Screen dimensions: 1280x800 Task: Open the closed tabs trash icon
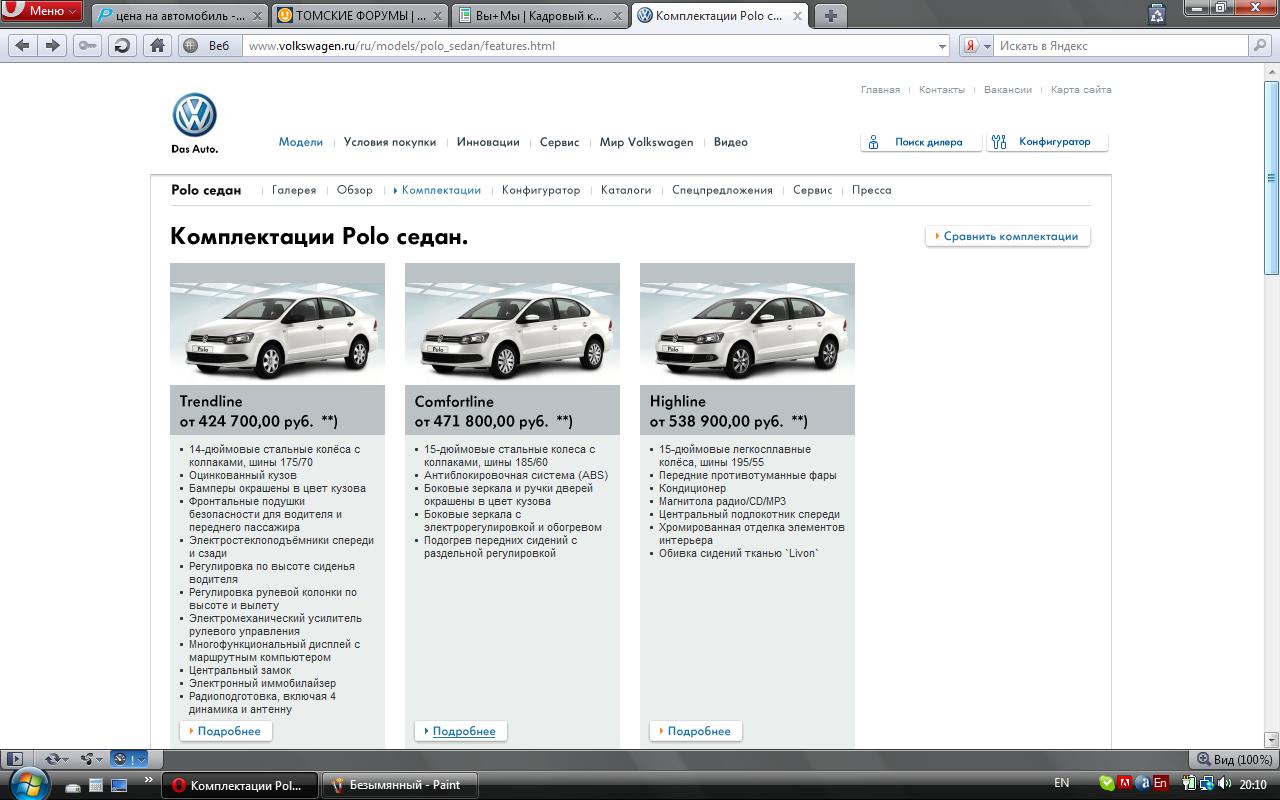coord(1157,14)
